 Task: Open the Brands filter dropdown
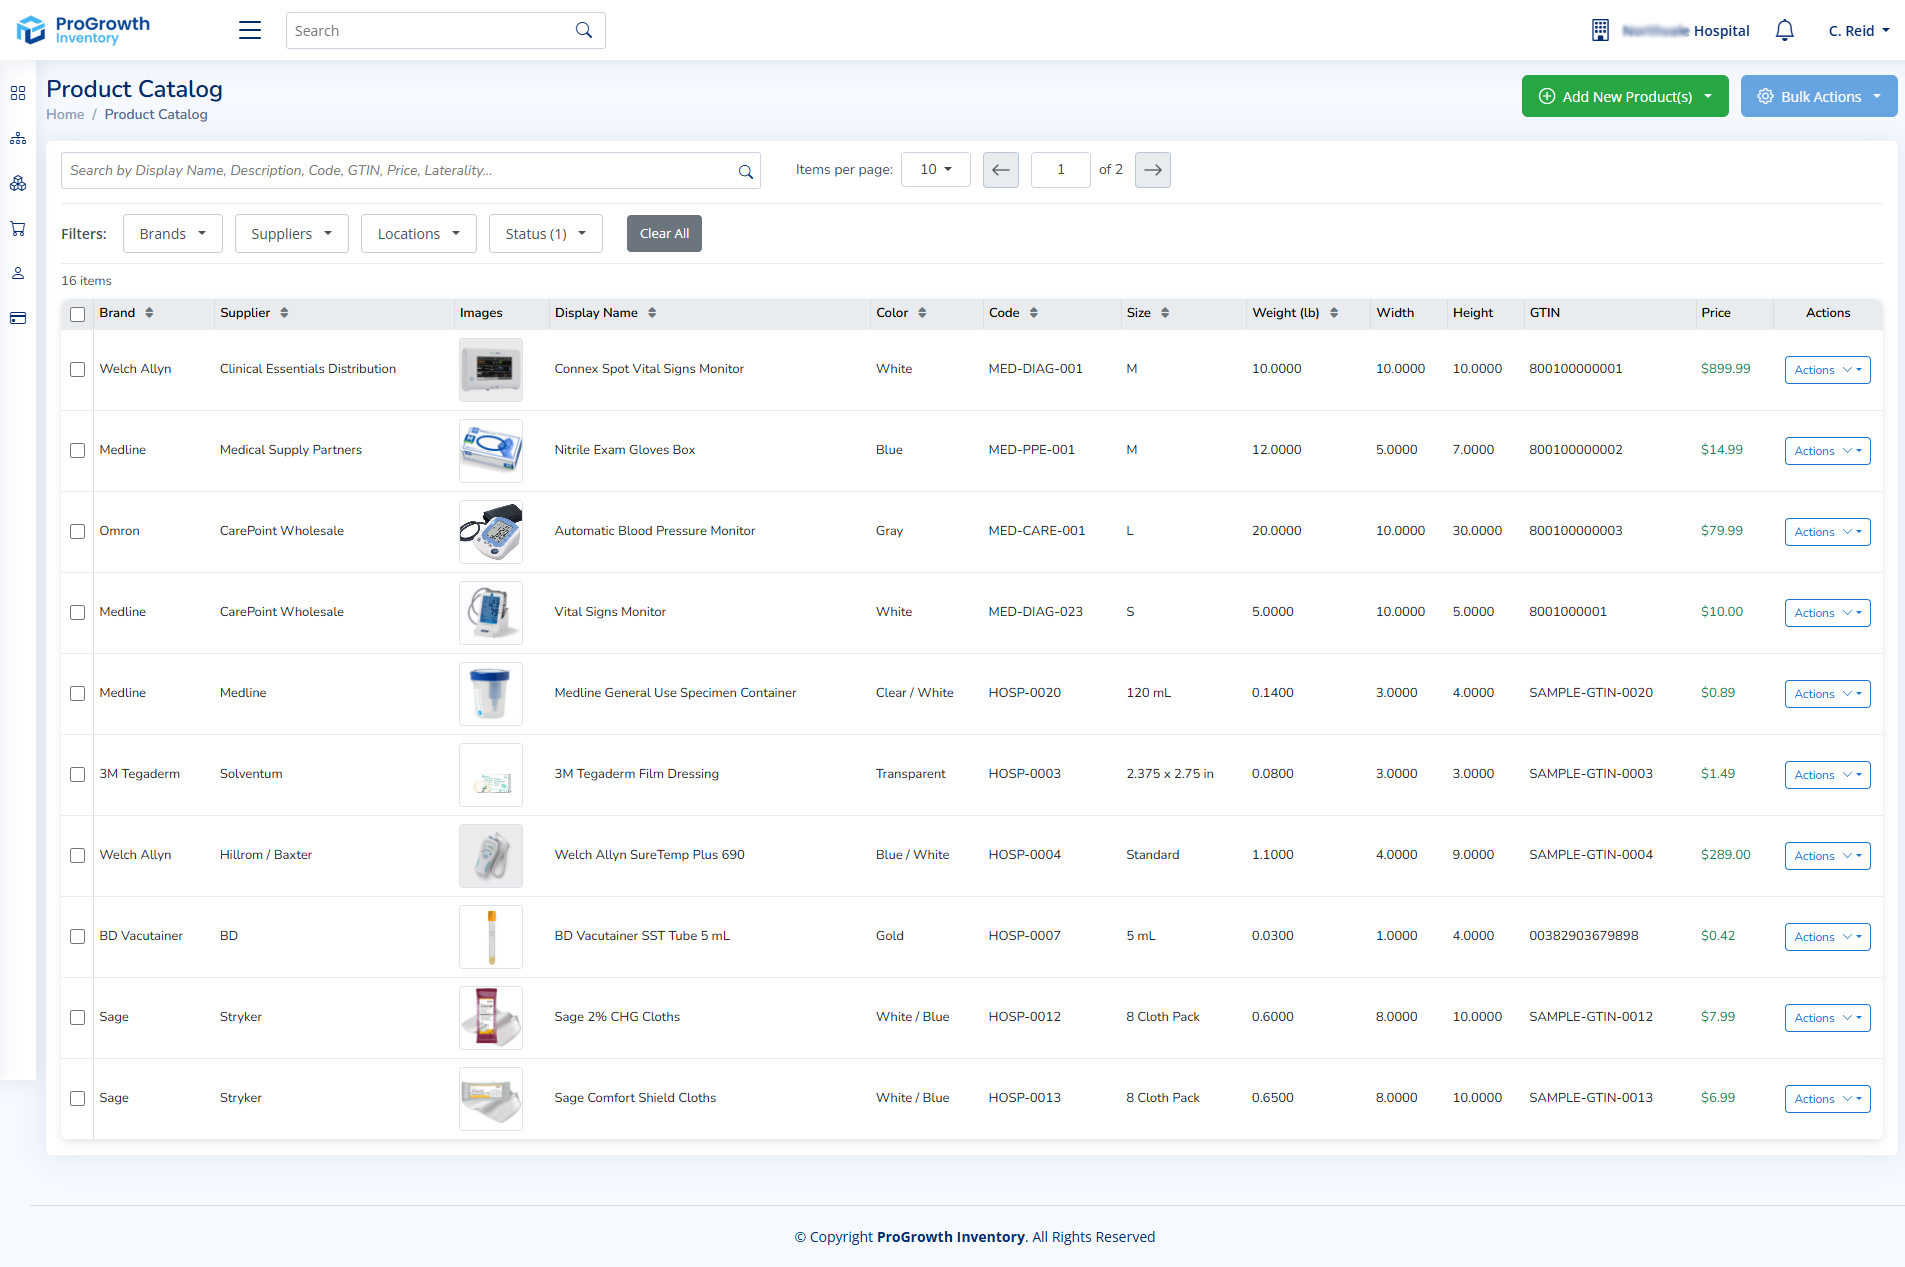point(173,234)
